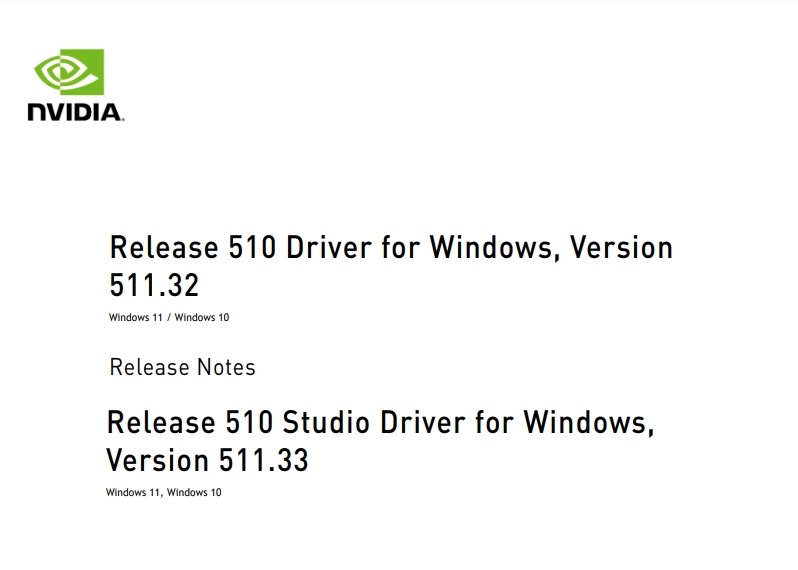Click the Release Notes subtitle
Screen dimensions: 798x570
182,367
